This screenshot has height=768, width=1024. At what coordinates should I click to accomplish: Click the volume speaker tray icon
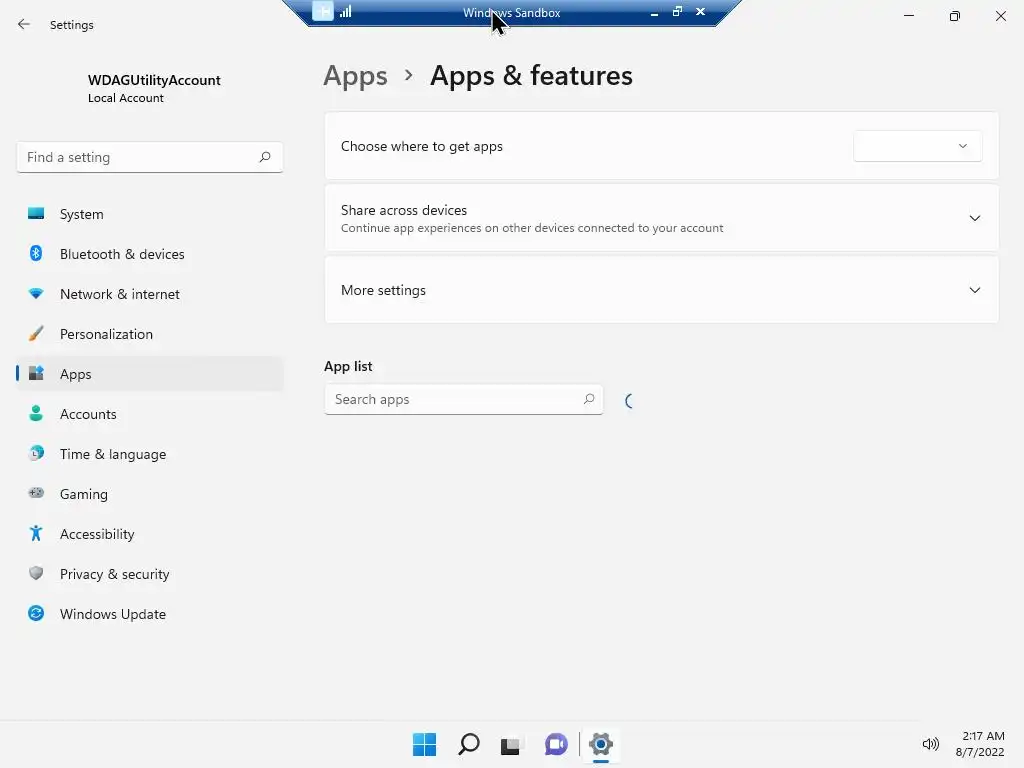click(x=930, y=744)
